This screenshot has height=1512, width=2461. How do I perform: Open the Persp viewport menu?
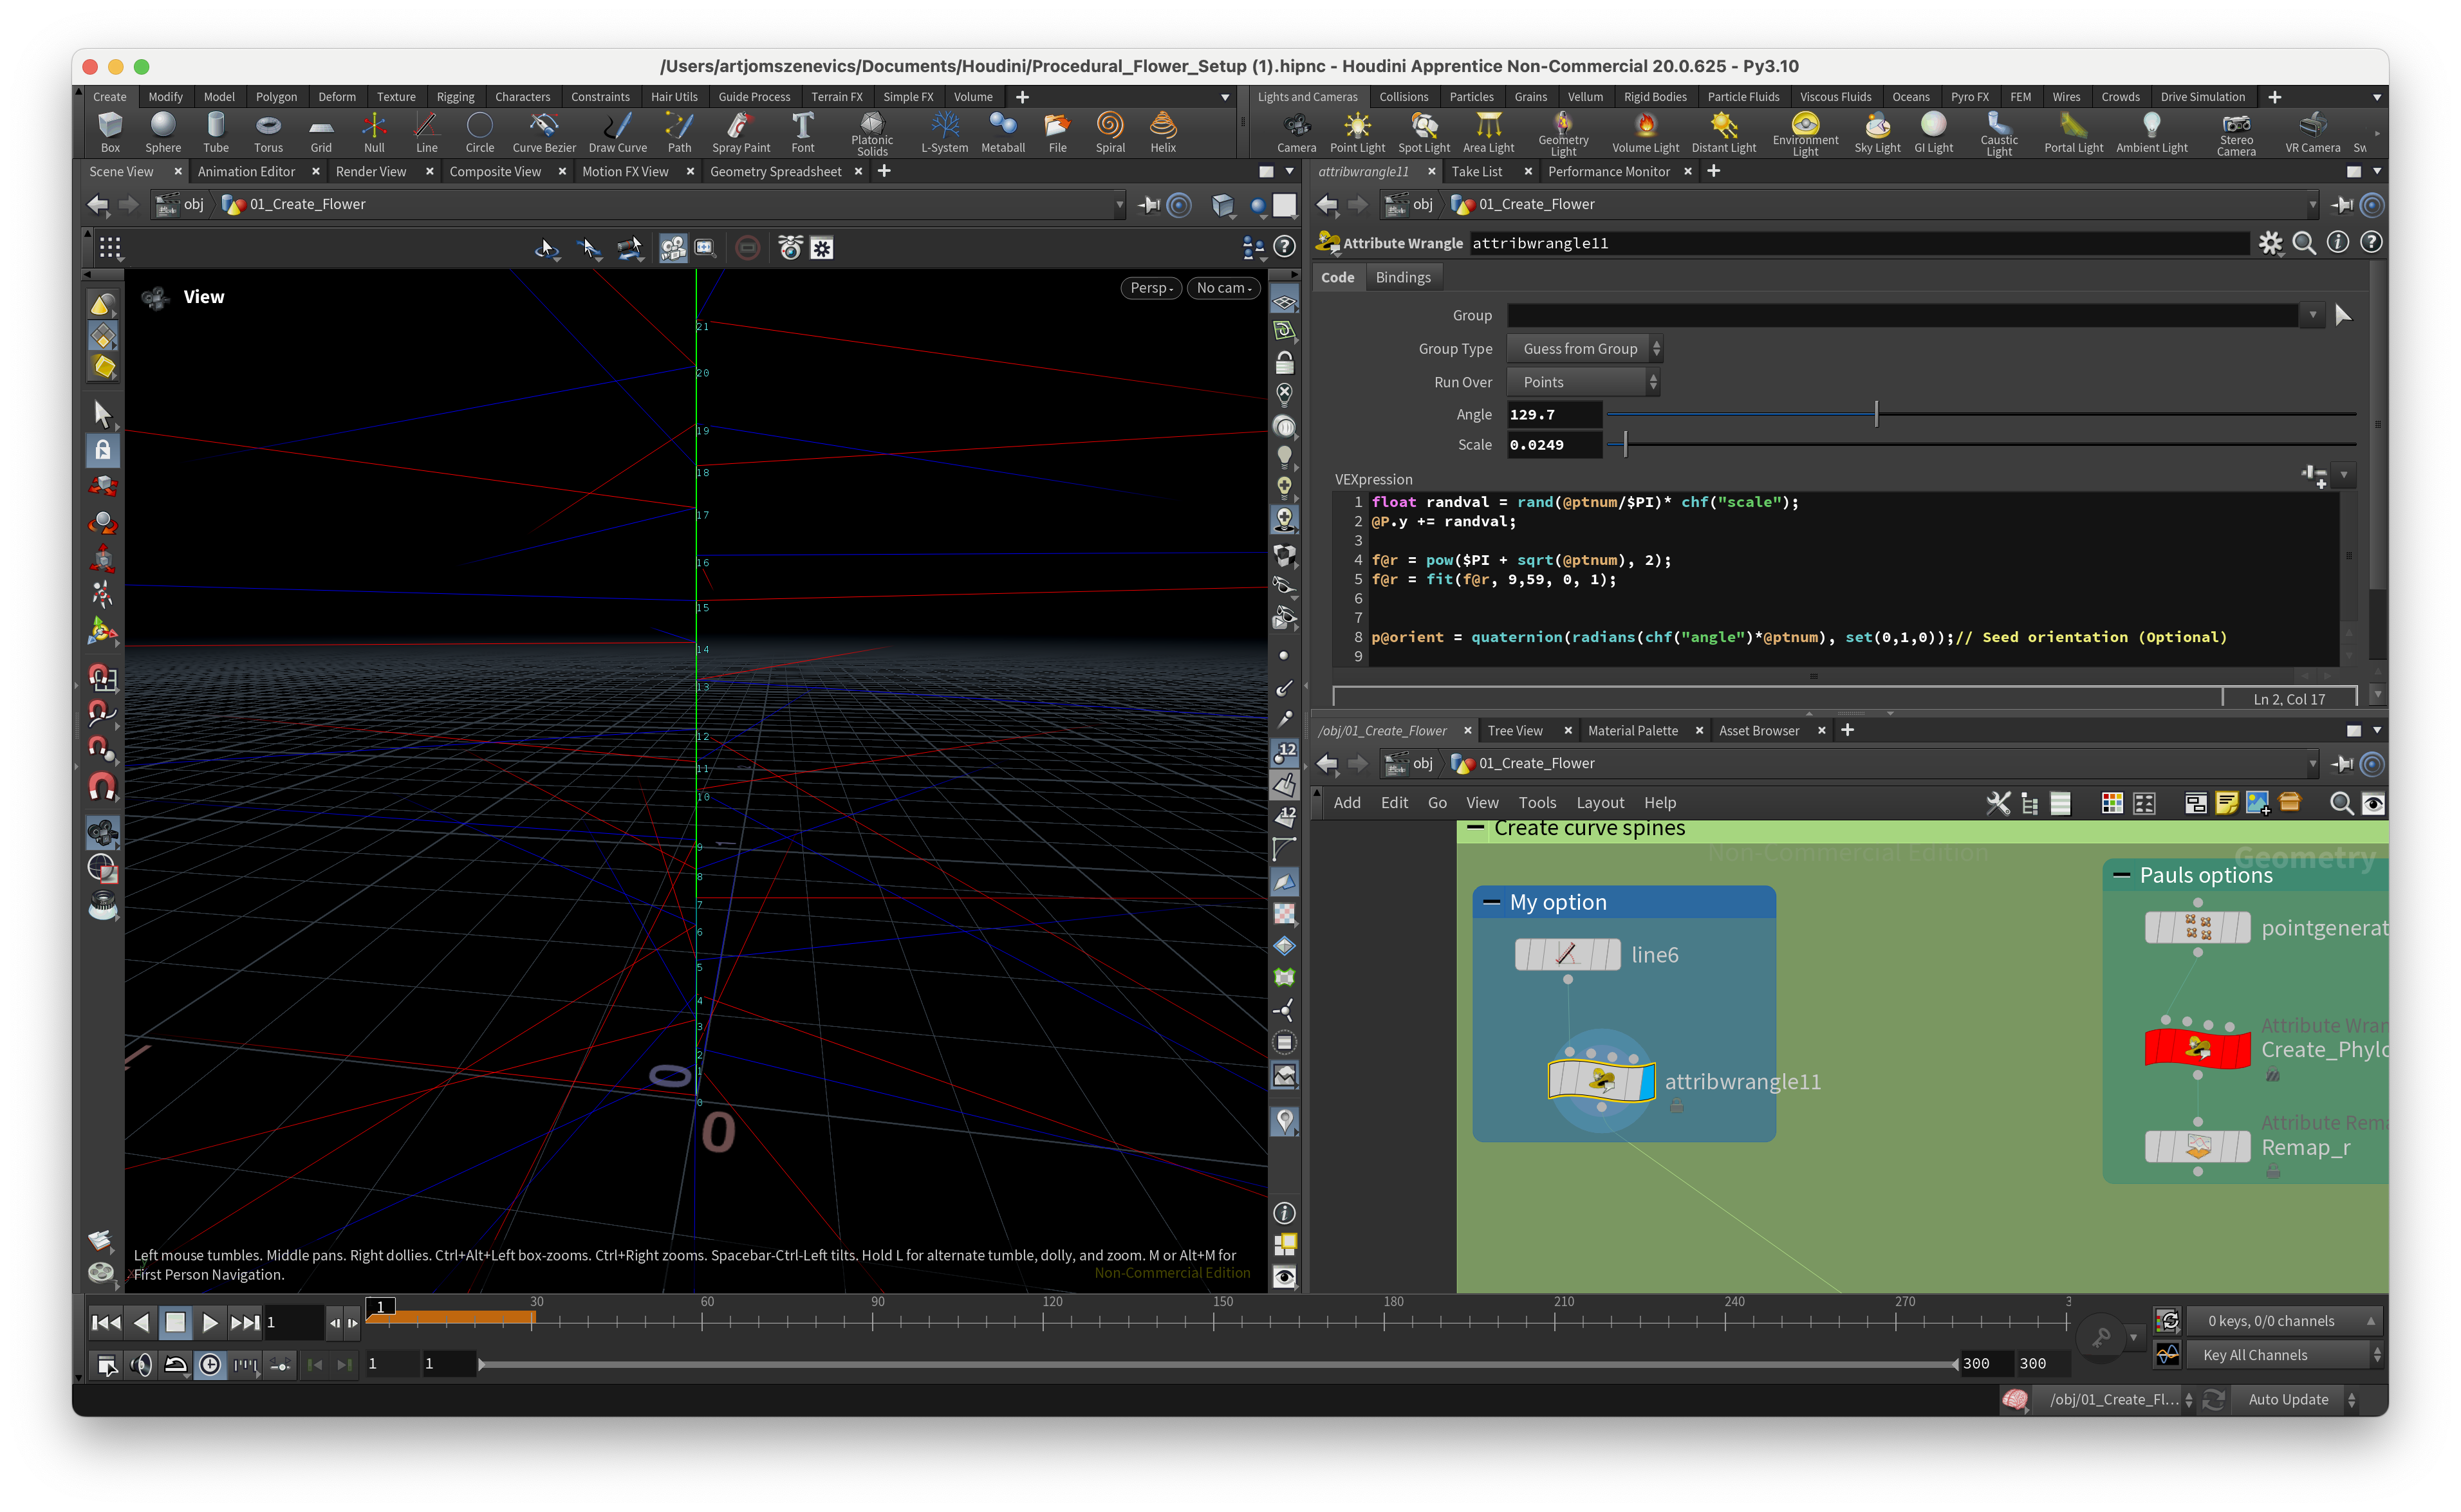(1151, 288)
